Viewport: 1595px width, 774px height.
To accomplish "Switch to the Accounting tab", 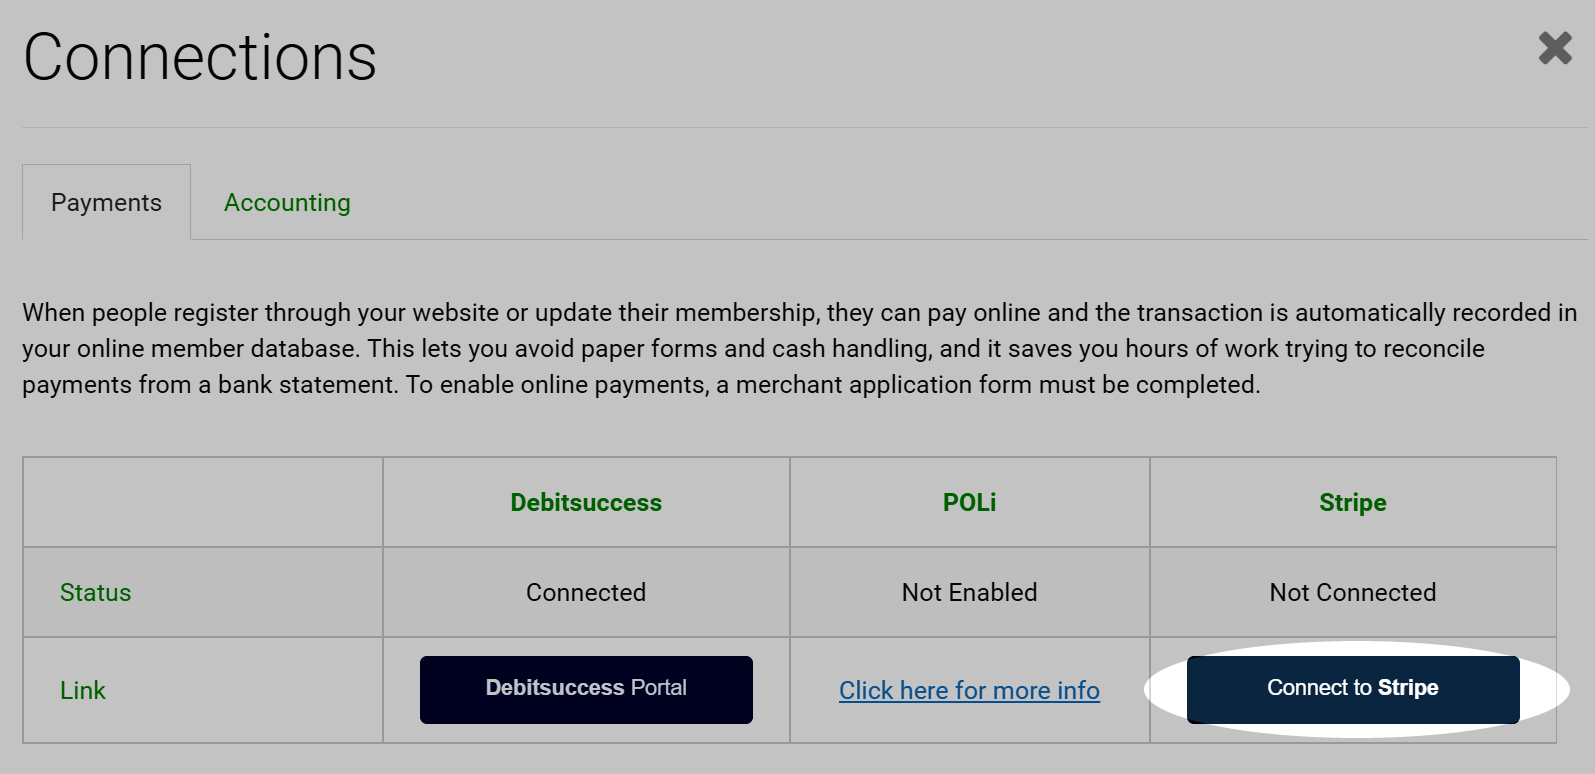I will click(x=287, y=202).
